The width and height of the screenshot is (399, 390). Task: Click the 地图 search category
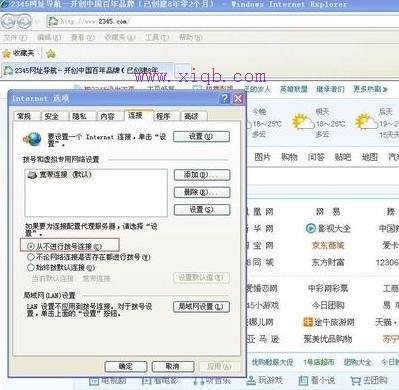click(370, 157)
